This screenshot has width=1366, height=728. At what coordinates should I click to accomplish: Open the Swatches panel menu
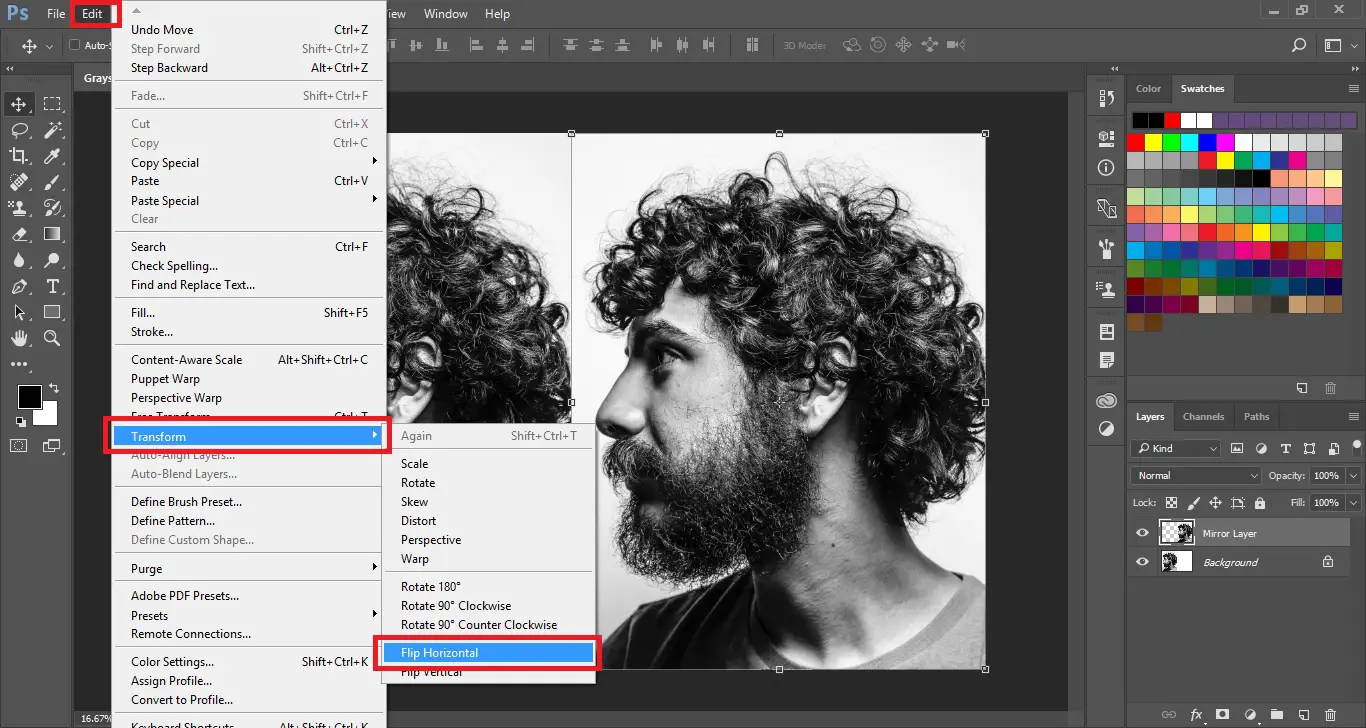1354,89
